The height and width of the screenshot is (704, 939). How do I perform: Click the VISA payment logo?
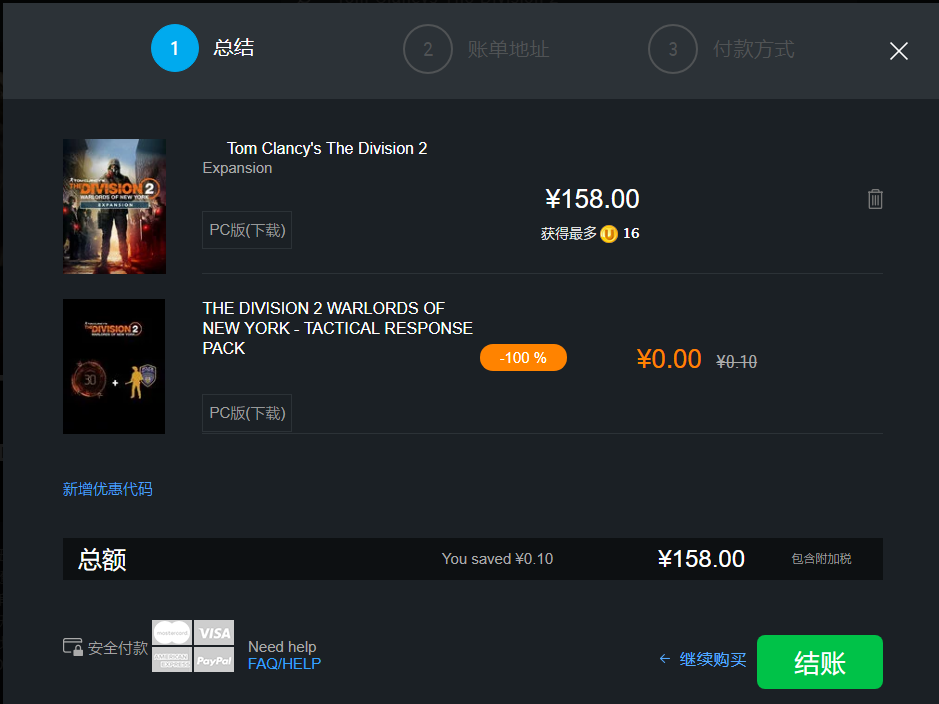coord(214,633)
